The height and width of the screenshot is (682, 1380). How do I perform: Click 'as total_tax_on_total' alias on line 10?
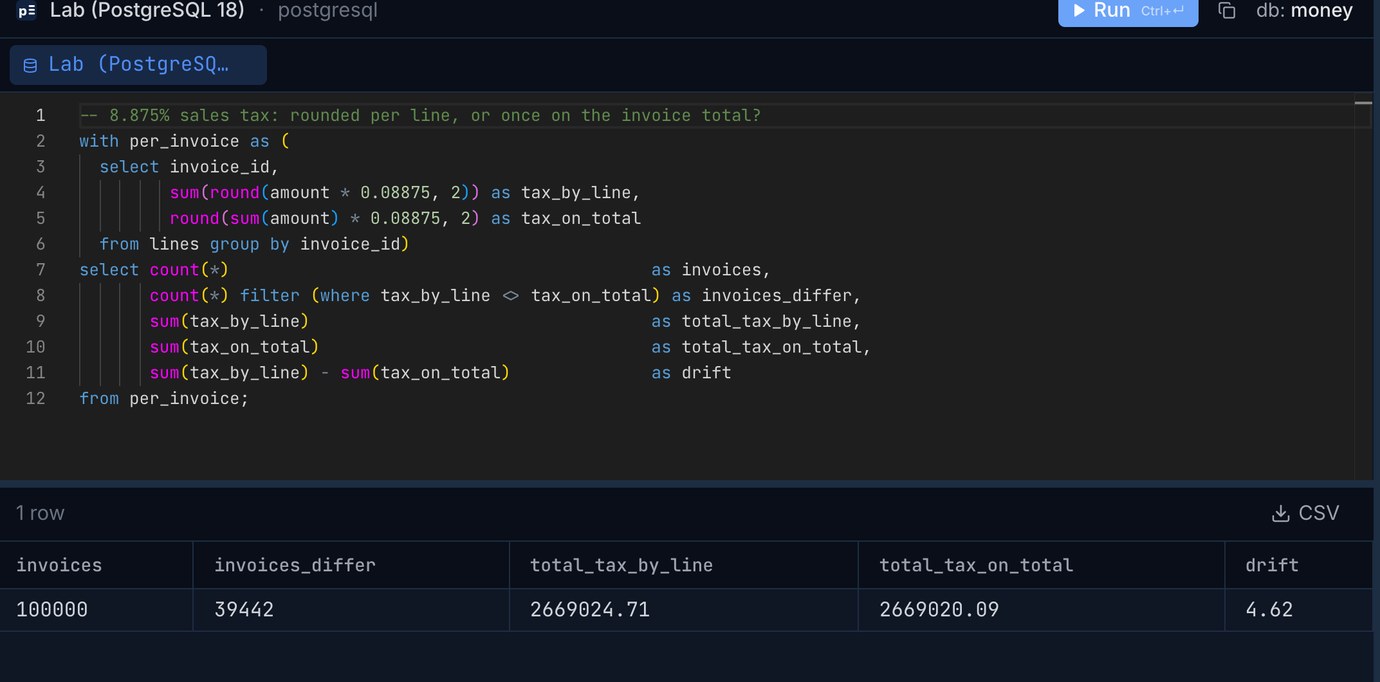(761, 347)
